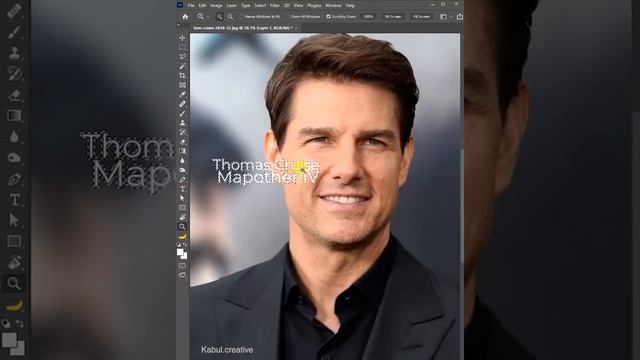
Task: Open the Type menu
Action: click(x=246, y=5)
